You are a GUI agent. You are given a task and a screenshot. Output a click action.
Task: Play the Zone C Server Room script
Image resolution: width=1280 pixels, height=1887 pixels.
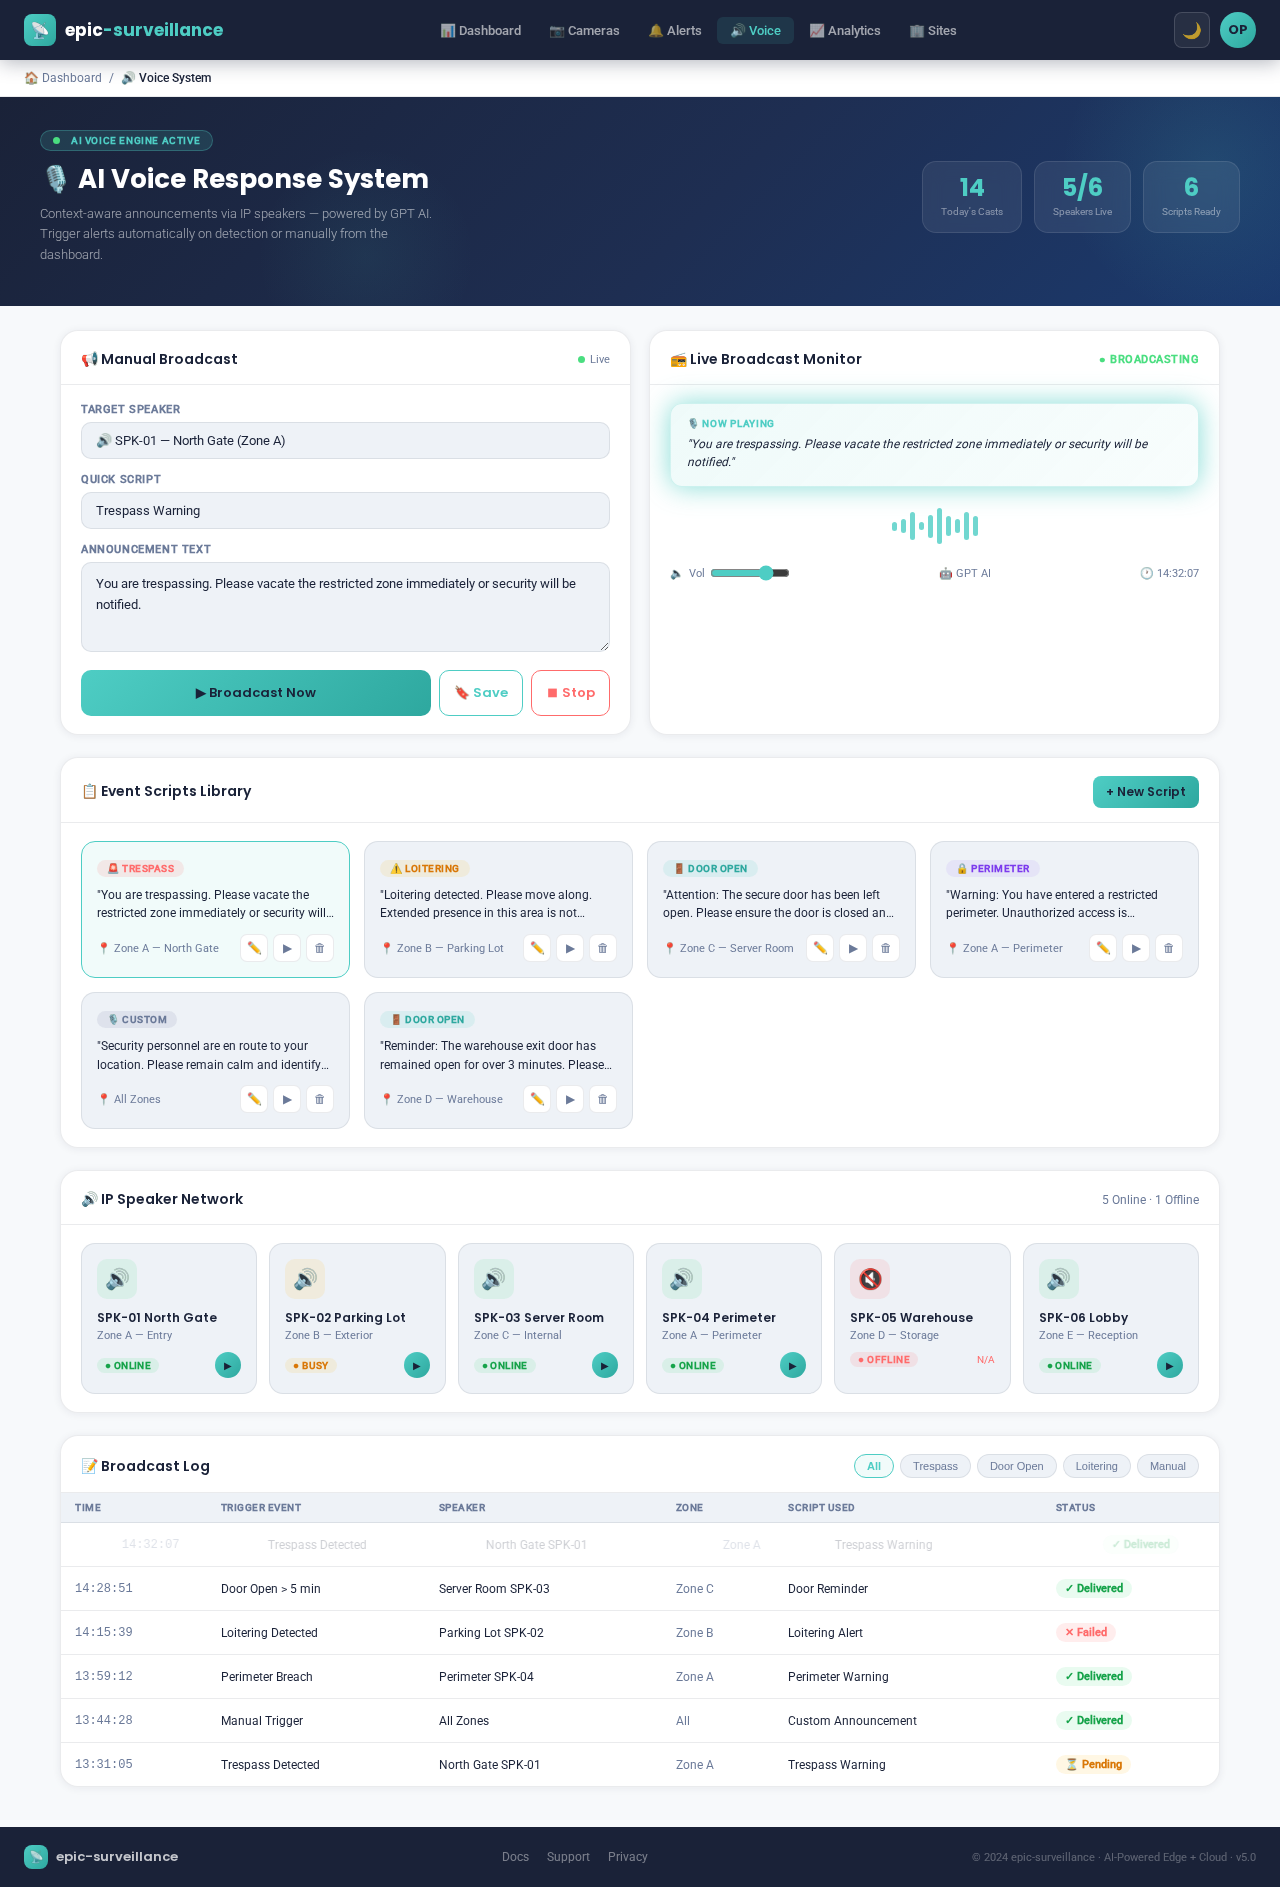click(853, 948)
